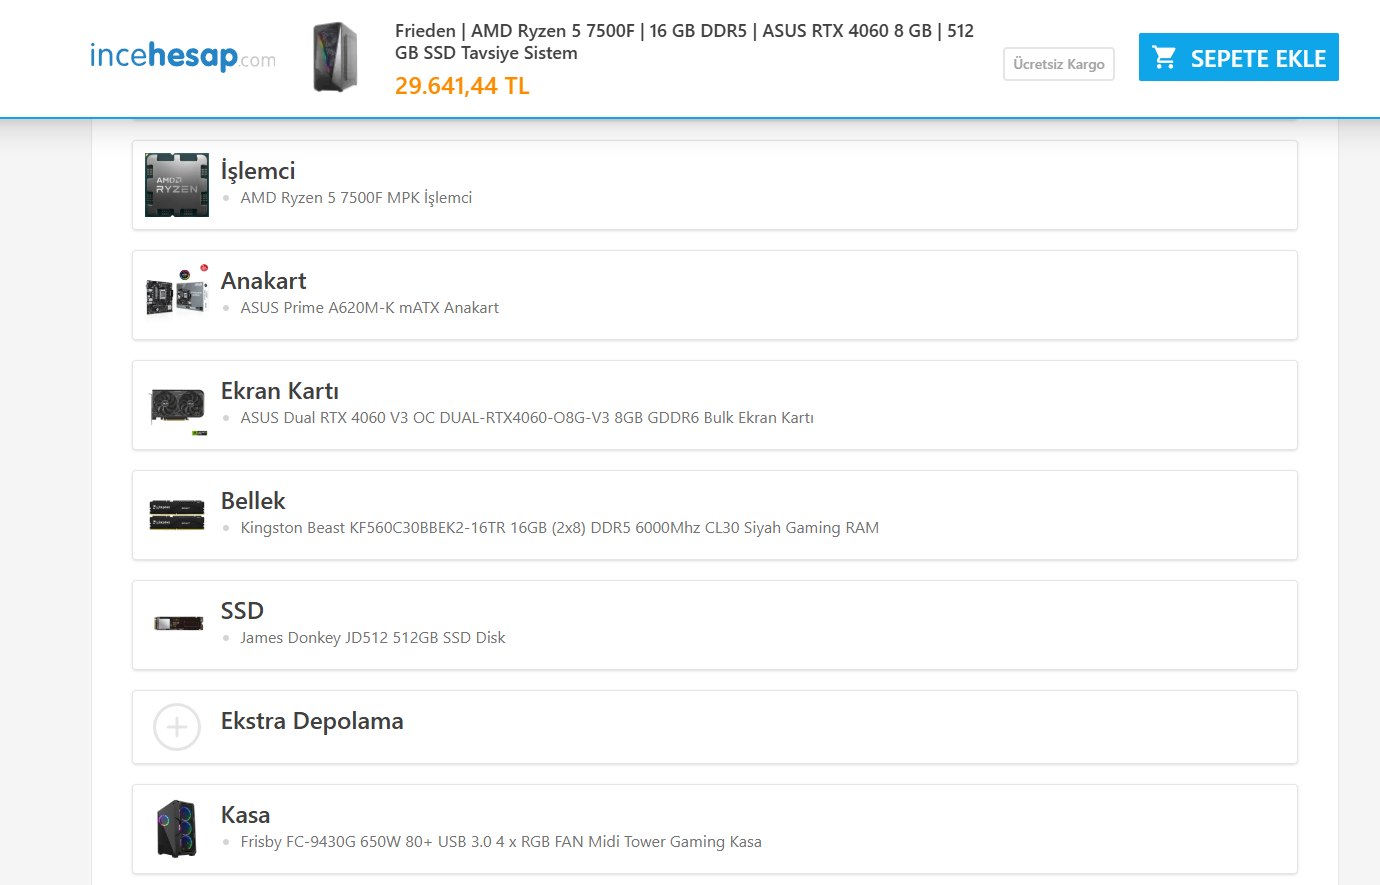Open the incehesap.com homepage logo
This screenshot has width=1380, height=885.
pos(183,56)
